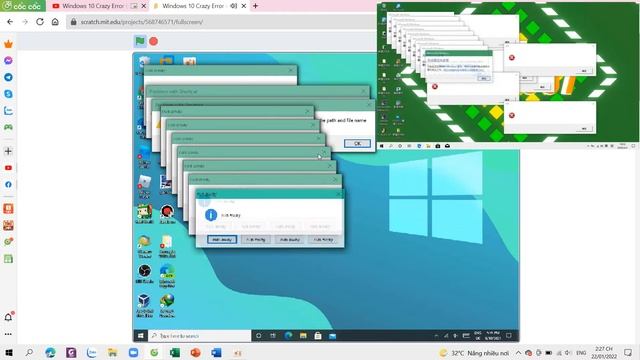Open YouTube from the browser sidebar
Screen dimensions: 640x360
(x=8, y=168)
